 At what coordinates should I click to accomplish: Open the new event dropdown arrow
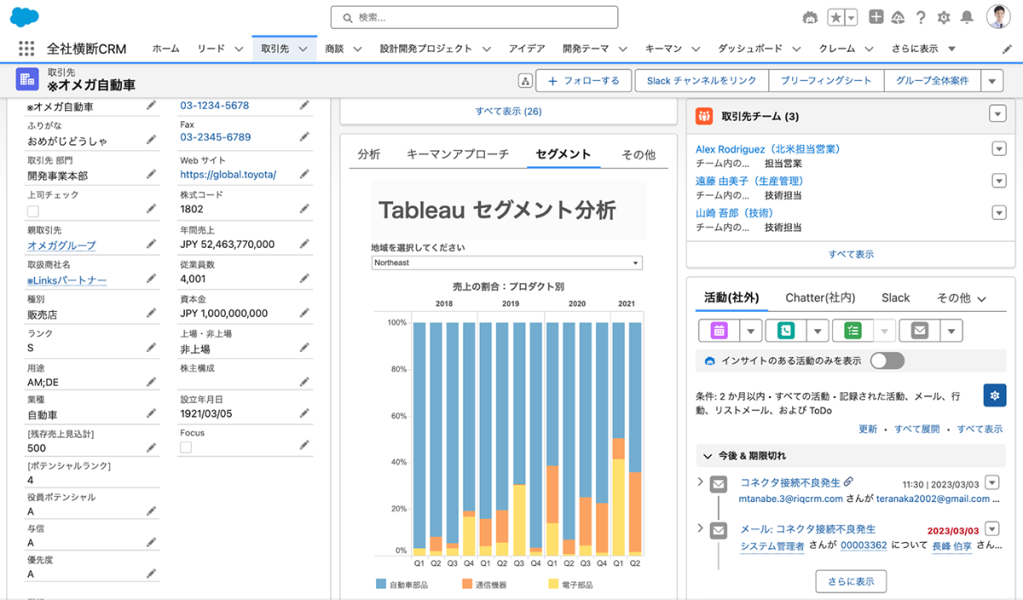point(751,331)
